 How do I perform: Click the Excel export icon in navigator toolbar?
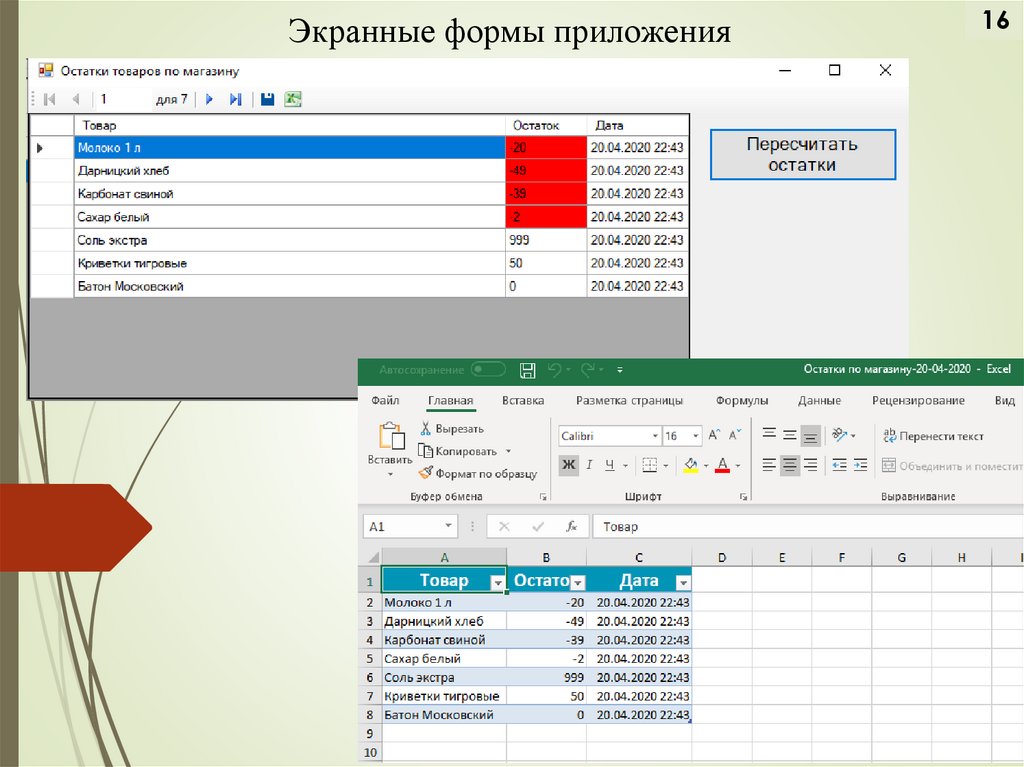293,99
